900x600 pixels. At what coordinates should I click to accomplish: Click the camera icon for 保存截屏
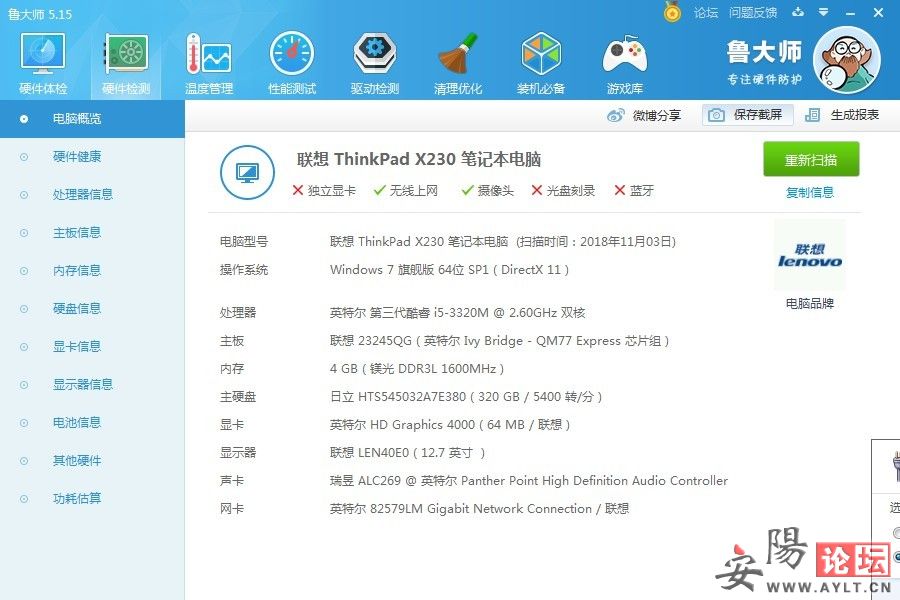(x=716, y=115)
